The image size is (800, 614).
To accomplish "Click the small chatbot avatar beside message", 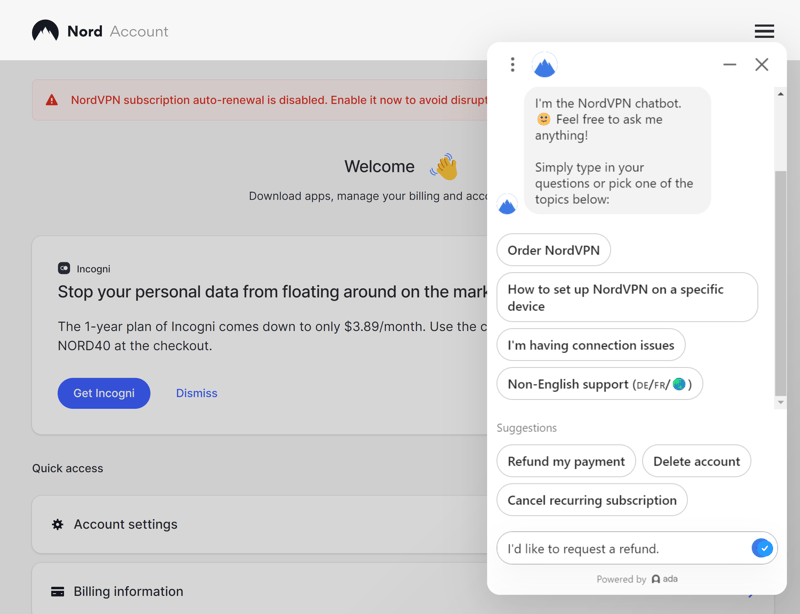I will [507, 203].
